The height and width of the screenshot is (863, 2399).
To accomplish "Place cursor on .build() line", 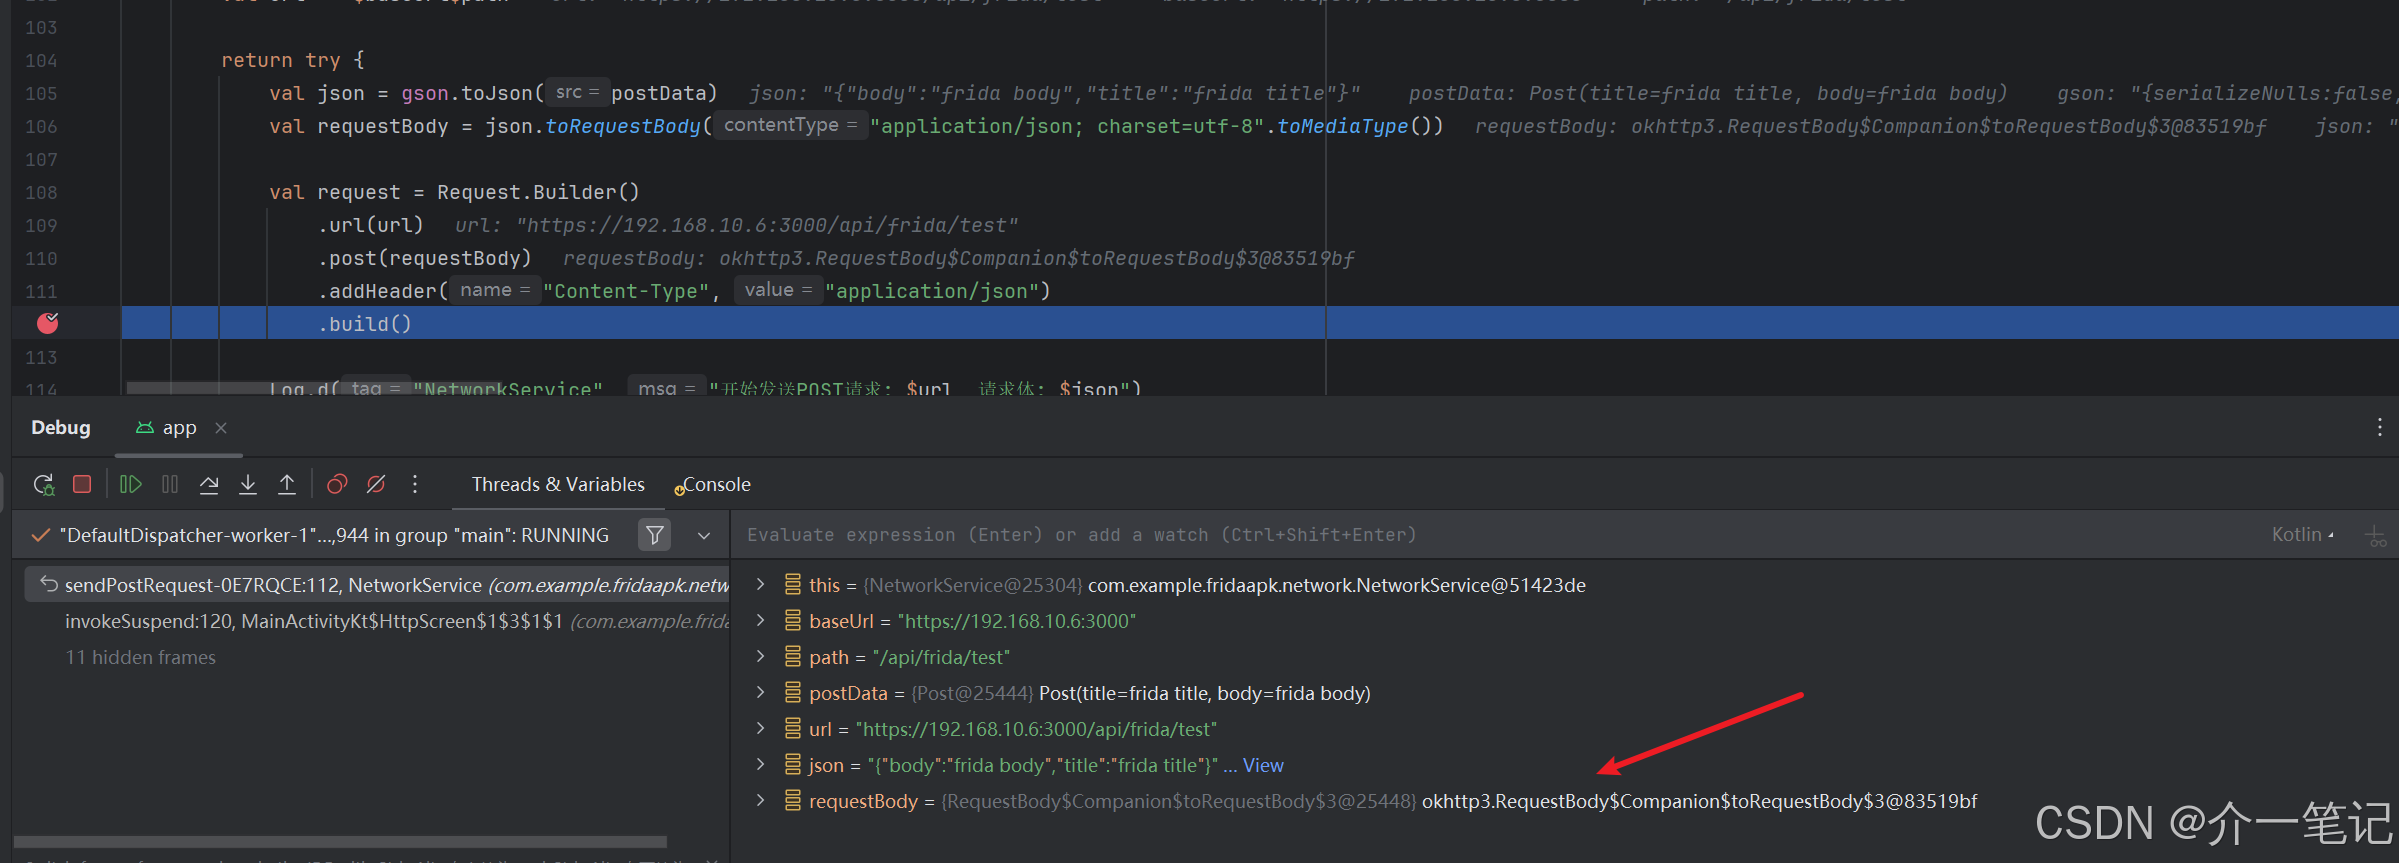I will pos(365,324).
